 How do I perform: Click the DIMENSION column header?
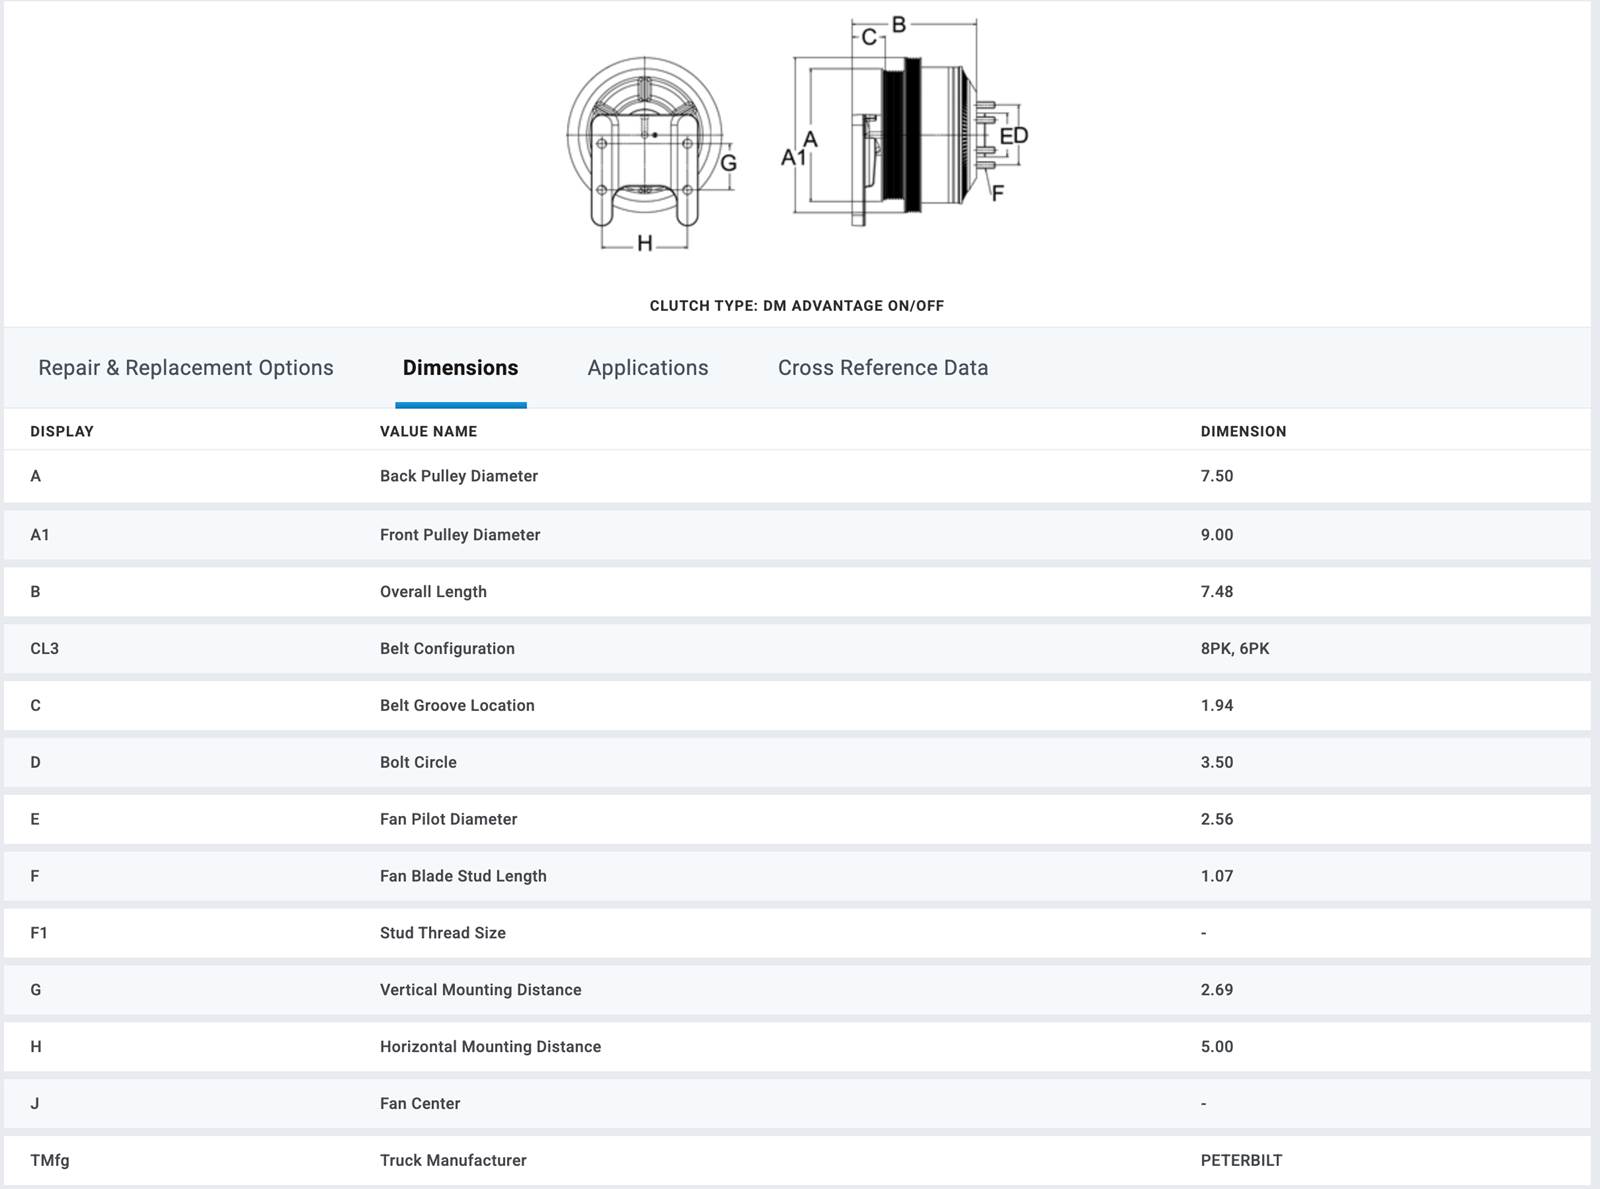(x=1243, y=431)
